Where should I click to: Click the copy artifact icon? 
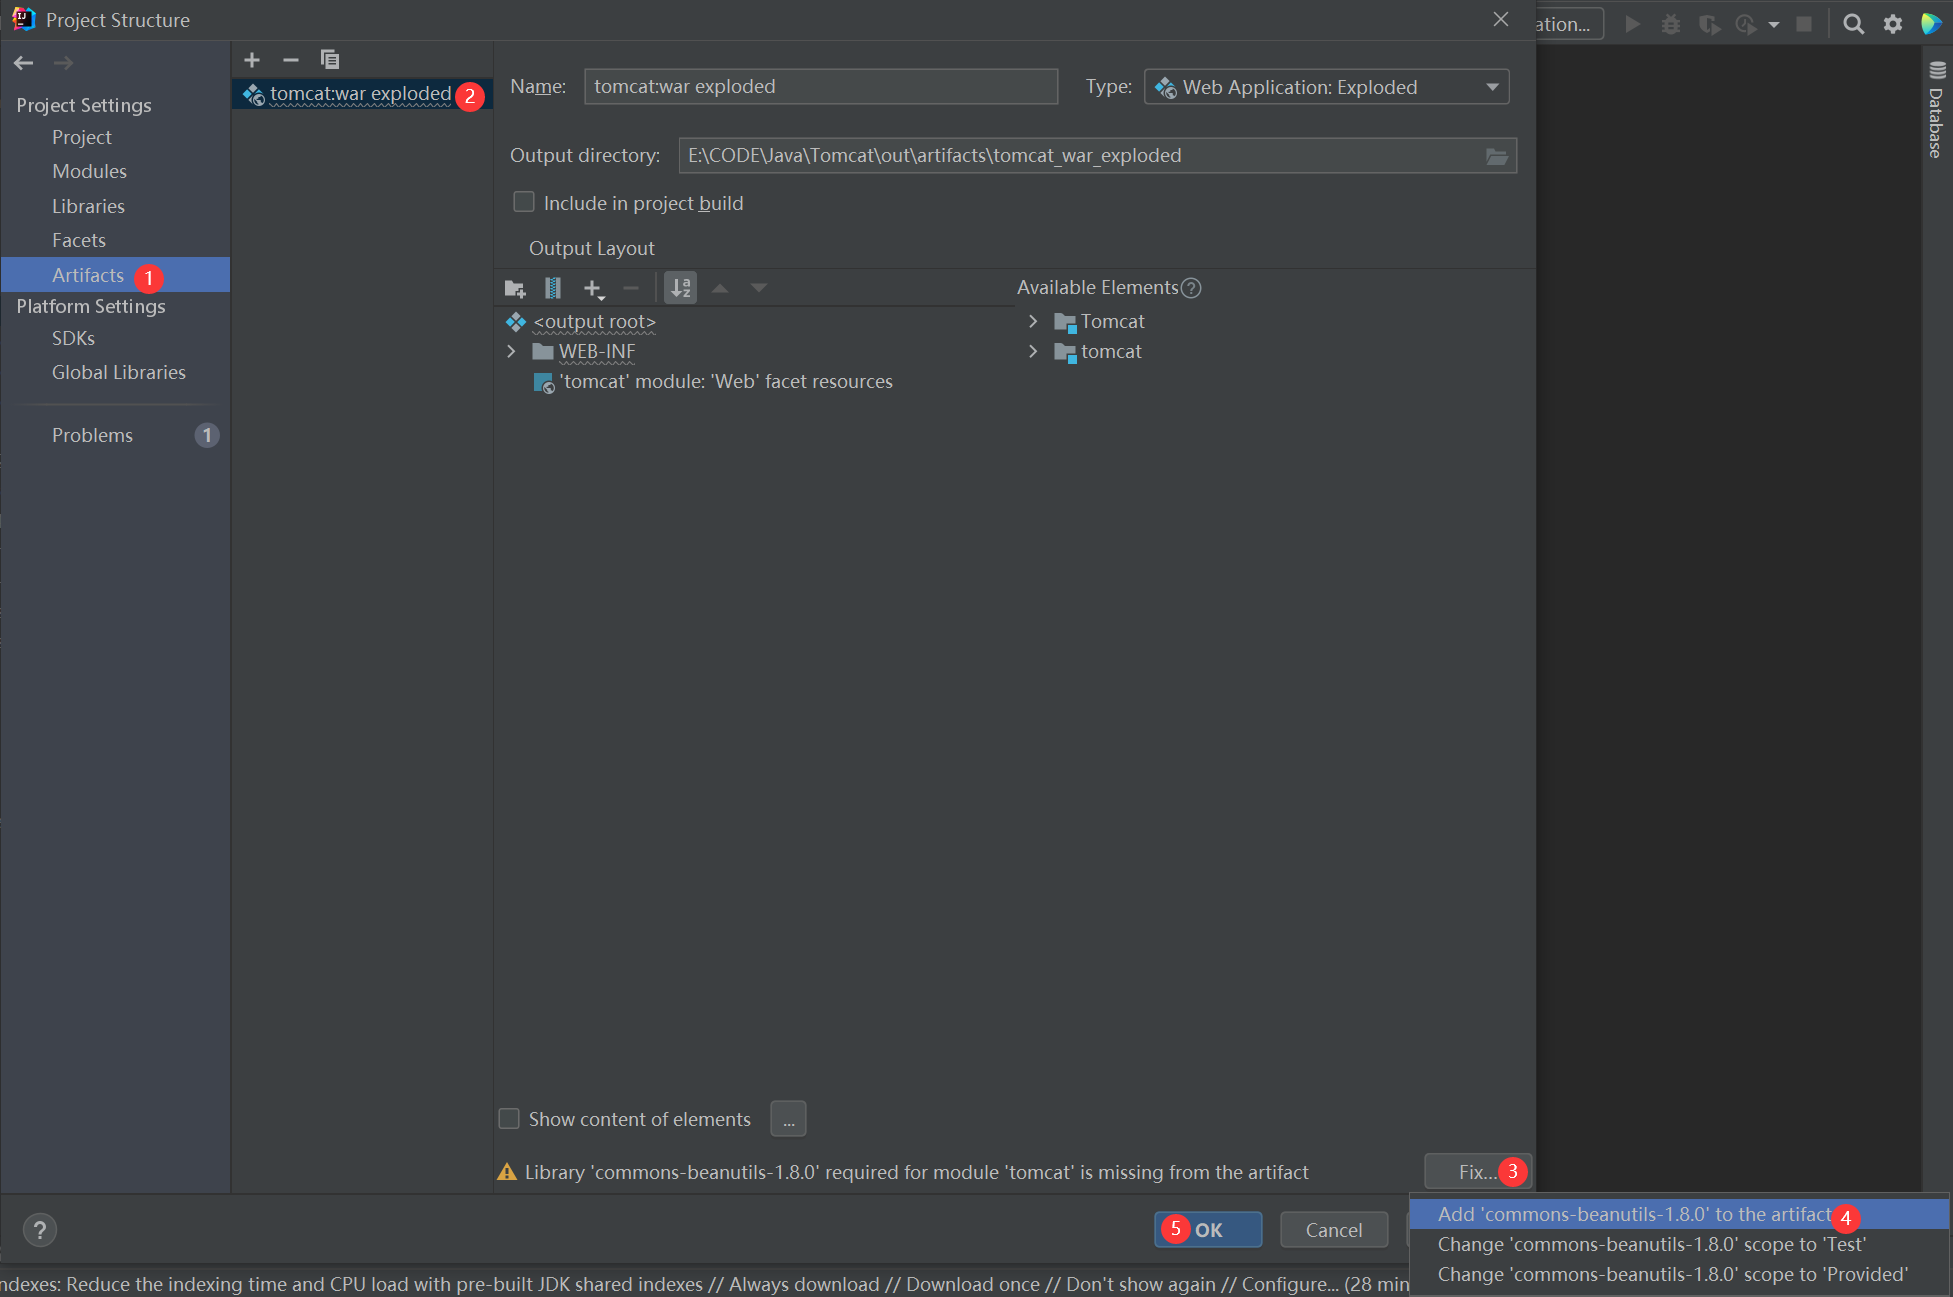[329, 60]
